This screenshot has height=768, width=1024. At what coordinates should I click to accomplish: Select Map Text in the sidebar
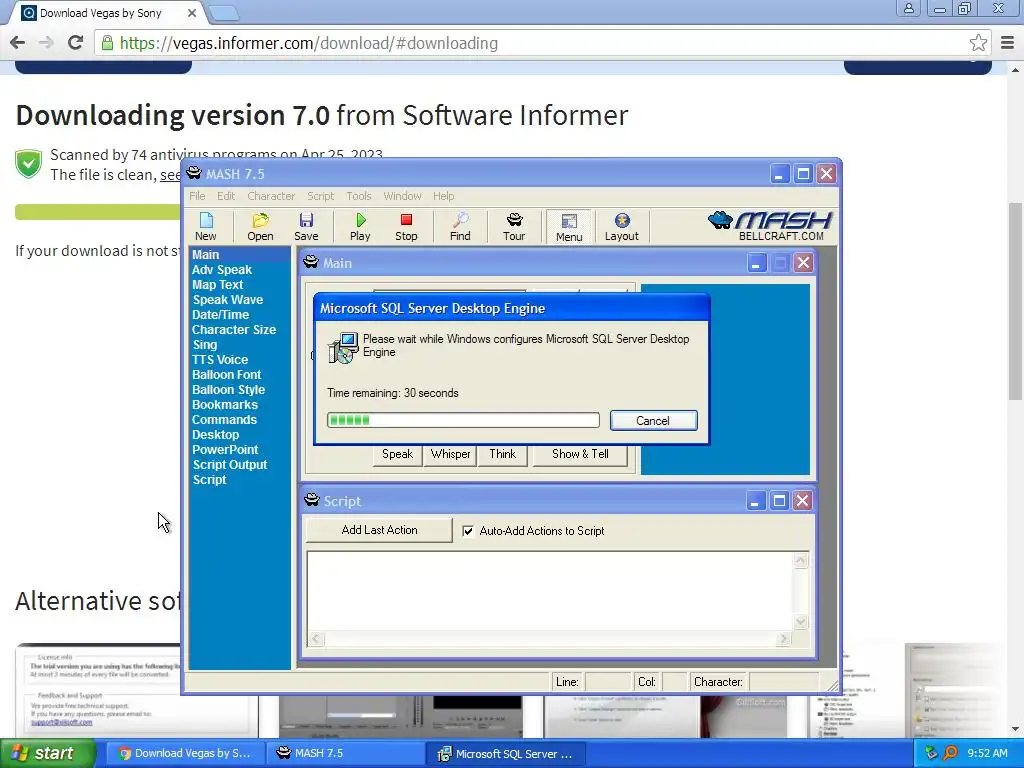(x=217, y=285)
